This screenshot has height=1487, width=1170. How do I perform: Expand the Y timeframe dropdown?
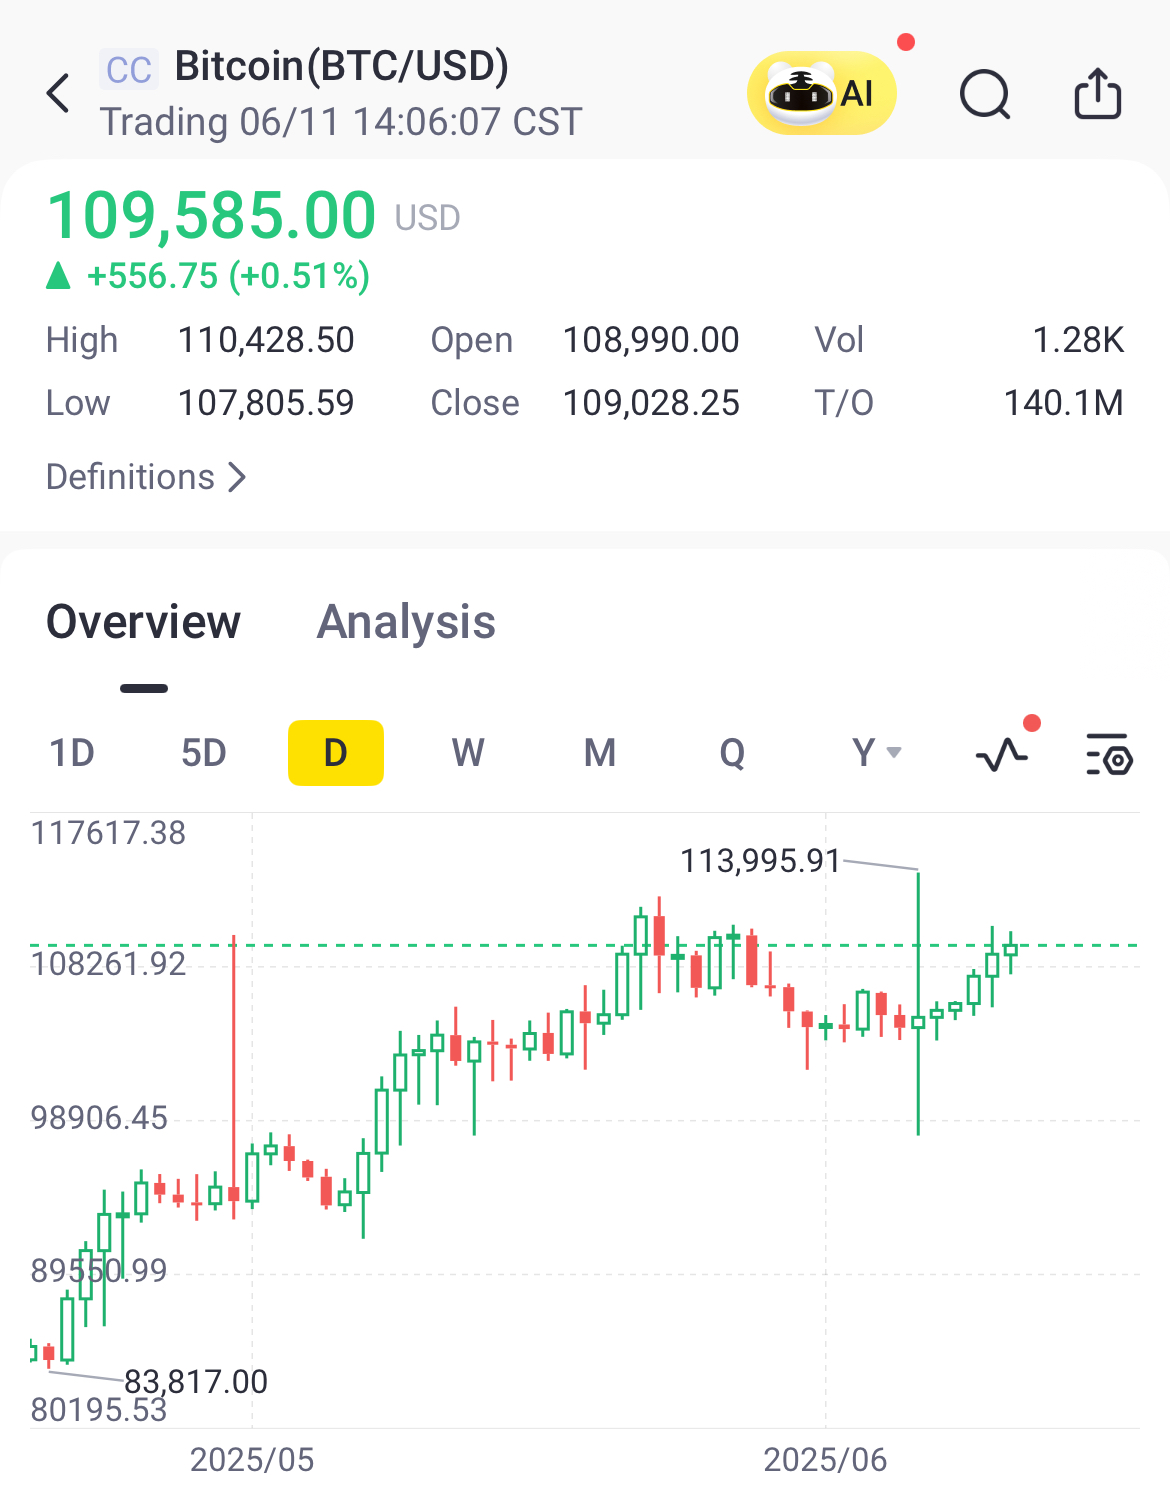tap(877, 752)
